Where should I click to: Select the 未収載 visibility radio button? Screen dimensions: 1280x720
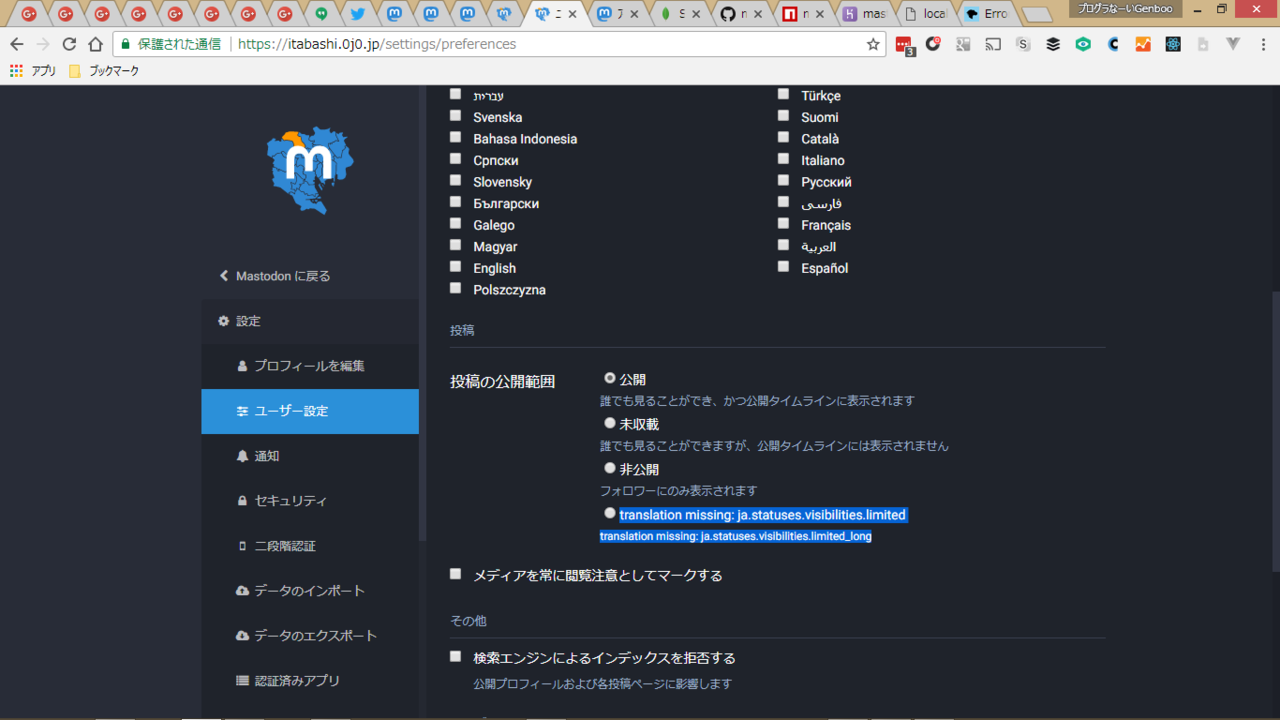coord(609,423)
